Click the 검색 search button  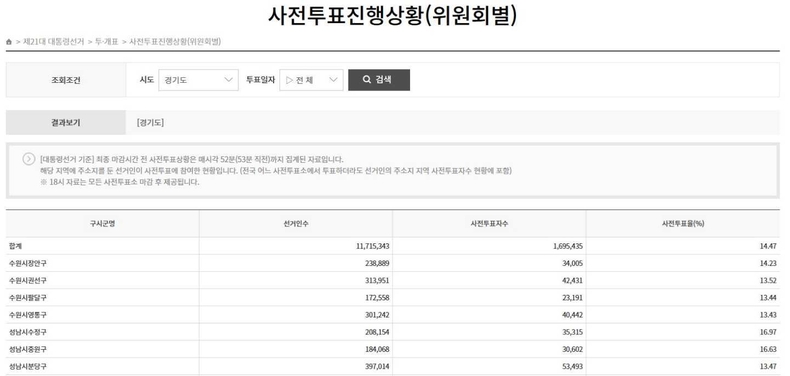pyautogui.click(x=379, y=80)
